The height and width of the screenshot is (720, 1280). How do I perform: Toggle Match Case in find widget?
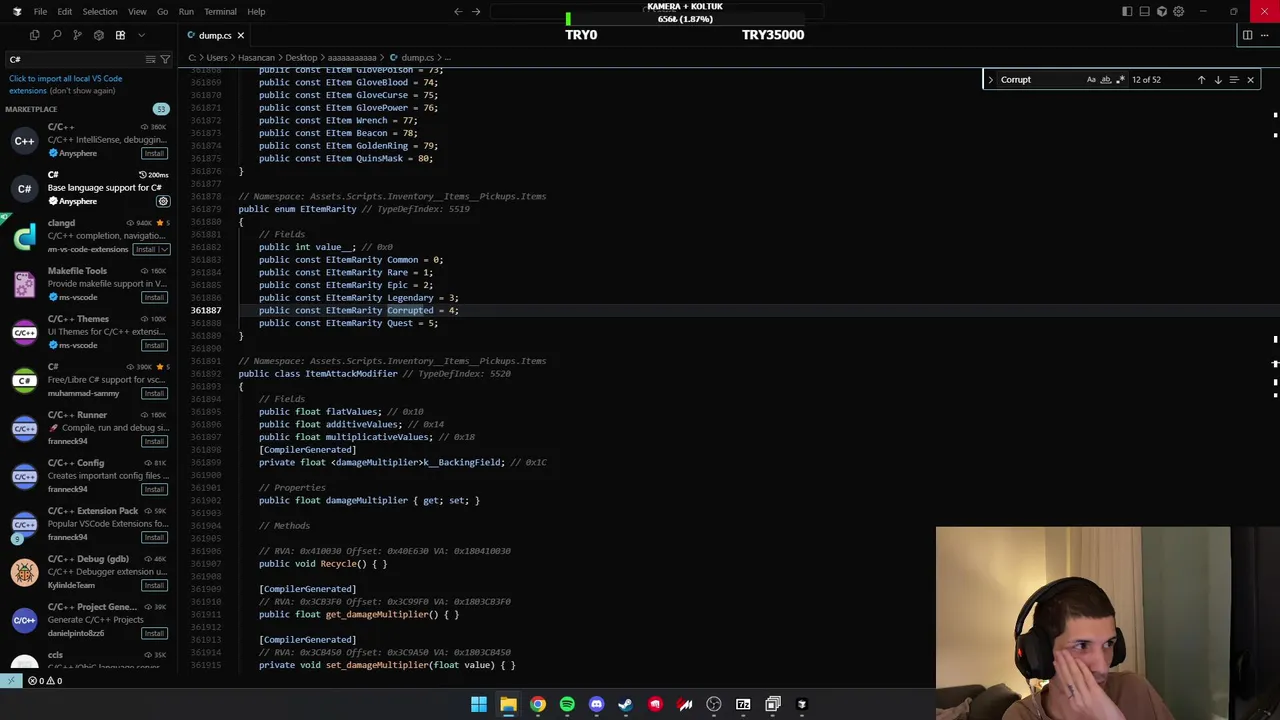[1091, 79]
